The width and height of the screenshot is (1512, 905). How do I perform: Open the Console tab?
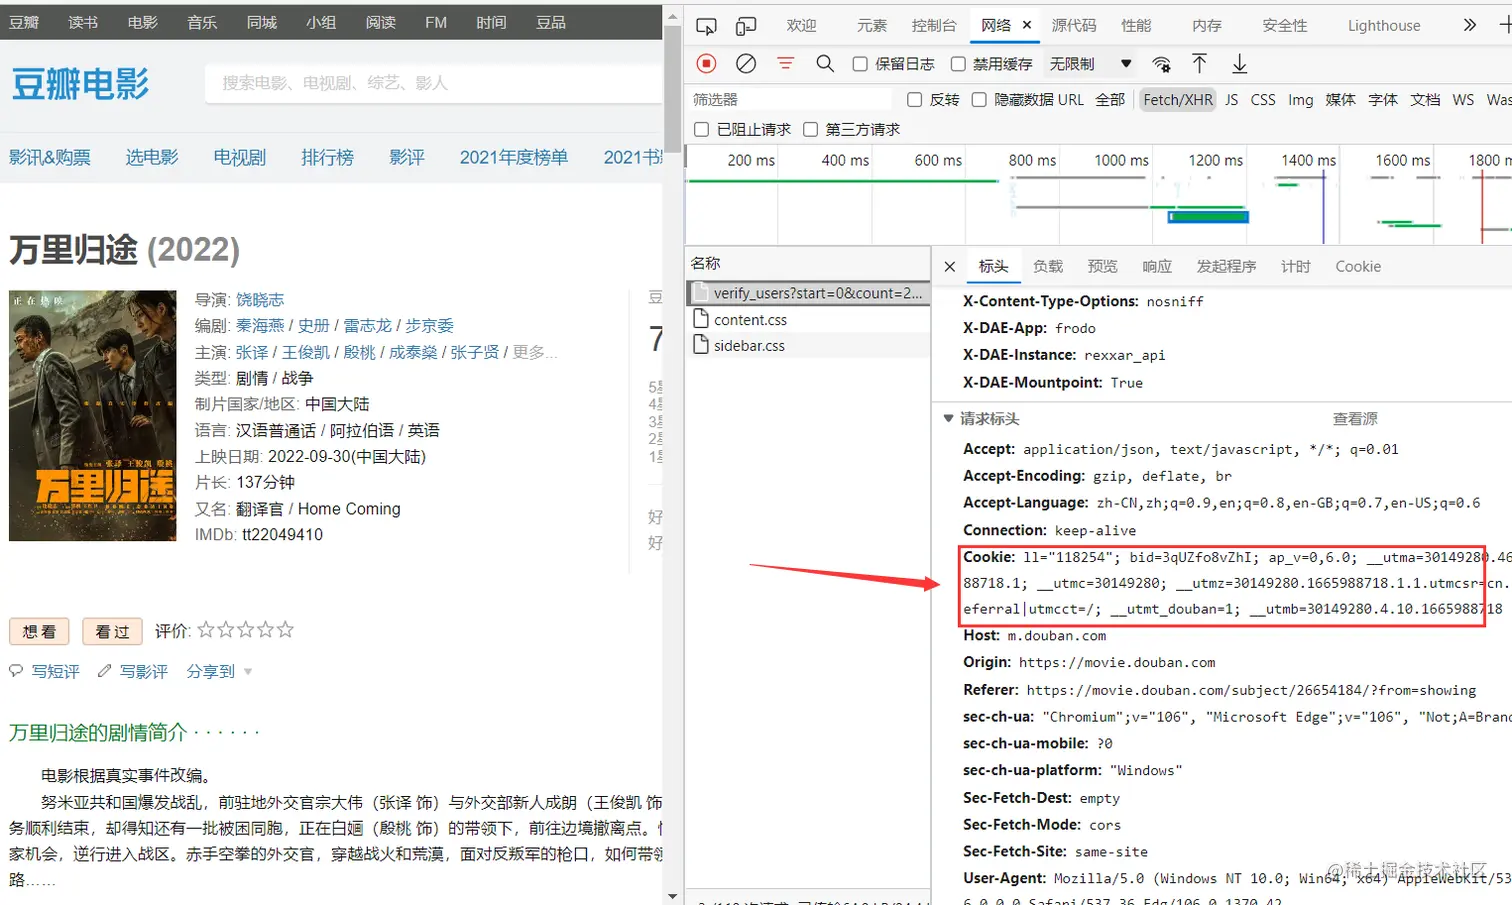(934, 25)
